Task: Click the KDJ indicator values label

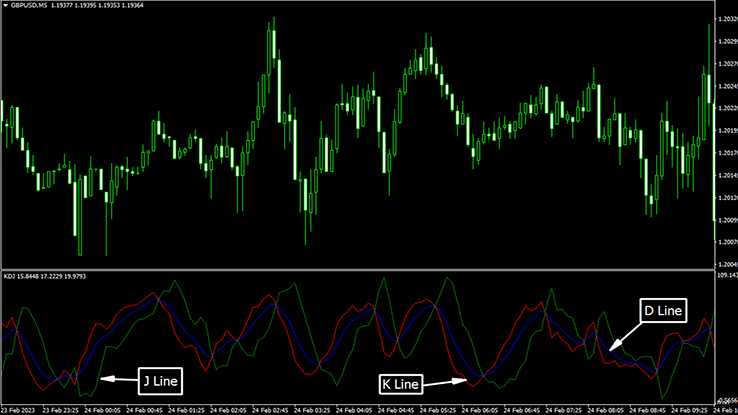Action: [45, 276]
